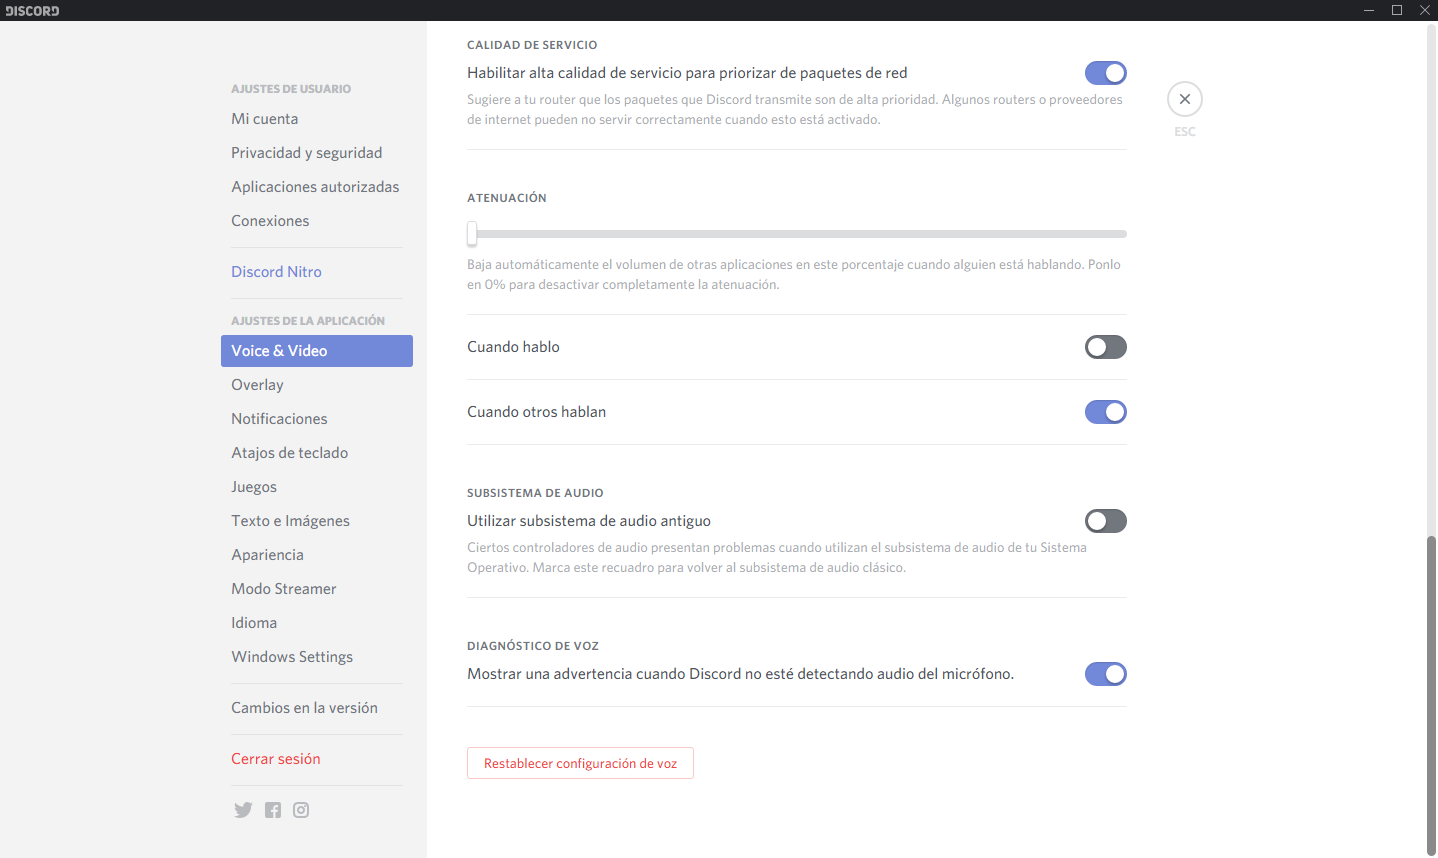1438x858 pixels.
Task: Select Conexiones in sidebar
Action: (x=317, y=221)
